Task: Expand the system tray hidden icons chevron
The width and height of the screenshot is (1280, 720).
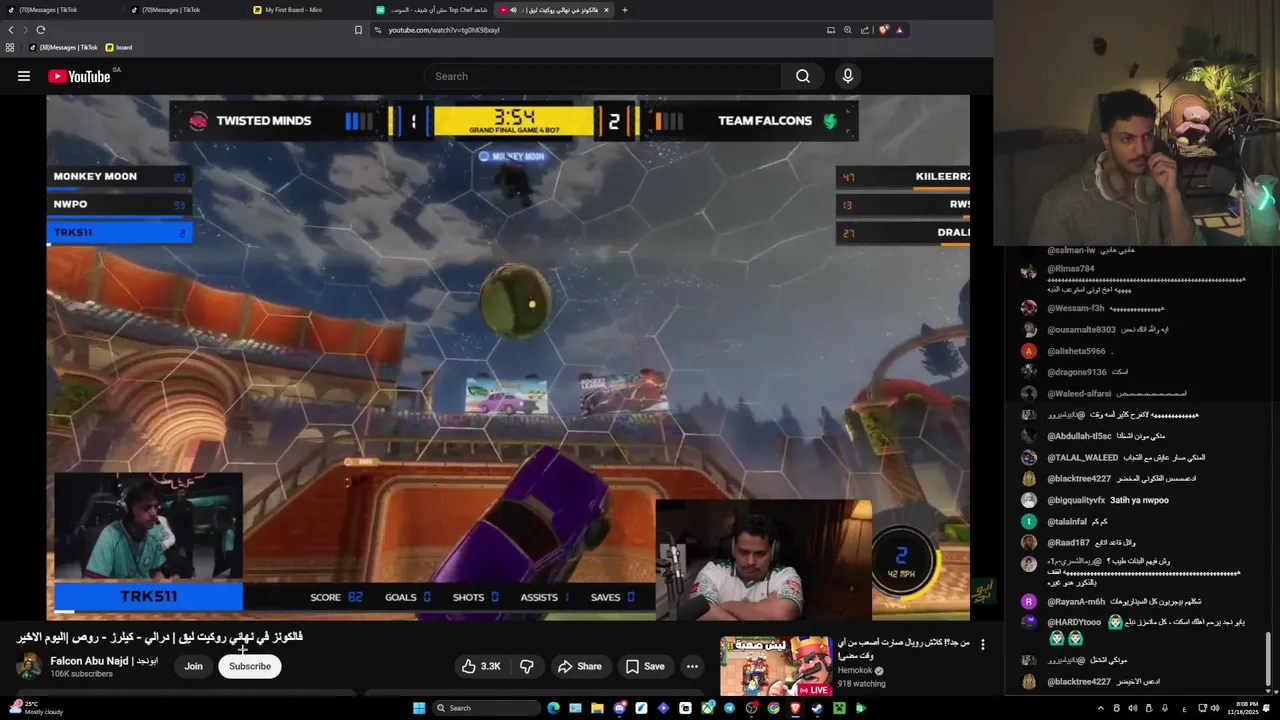Action: click(1101, 708)
